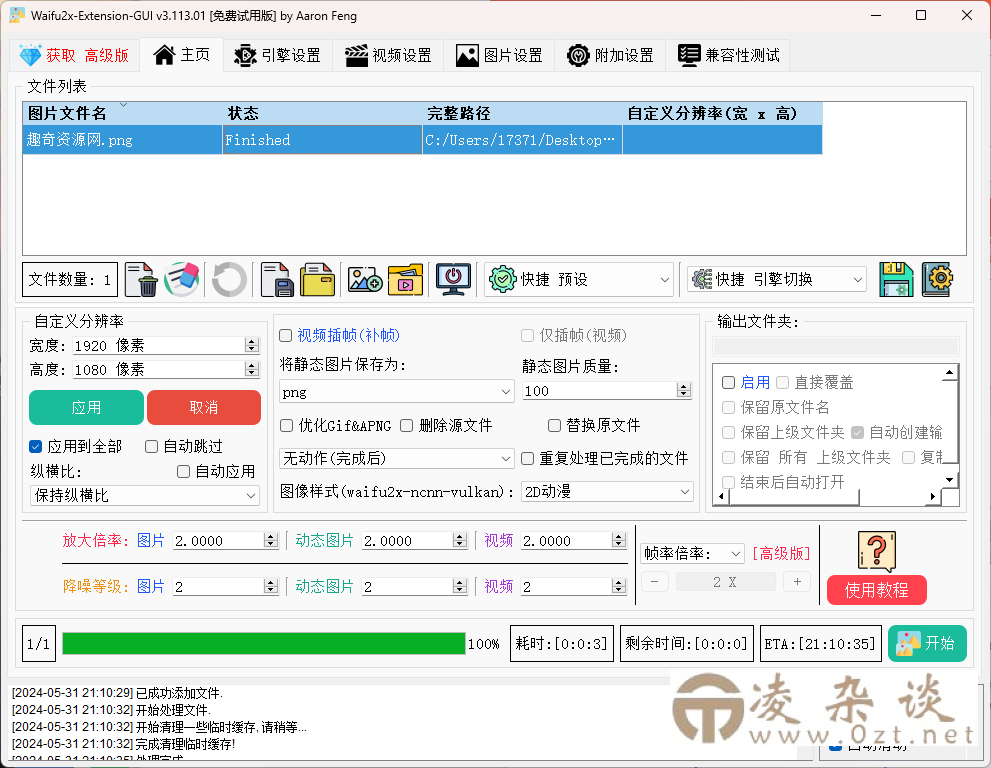Click the video folder icon
The height and width of the screenshot is (768, 991).
405,279
